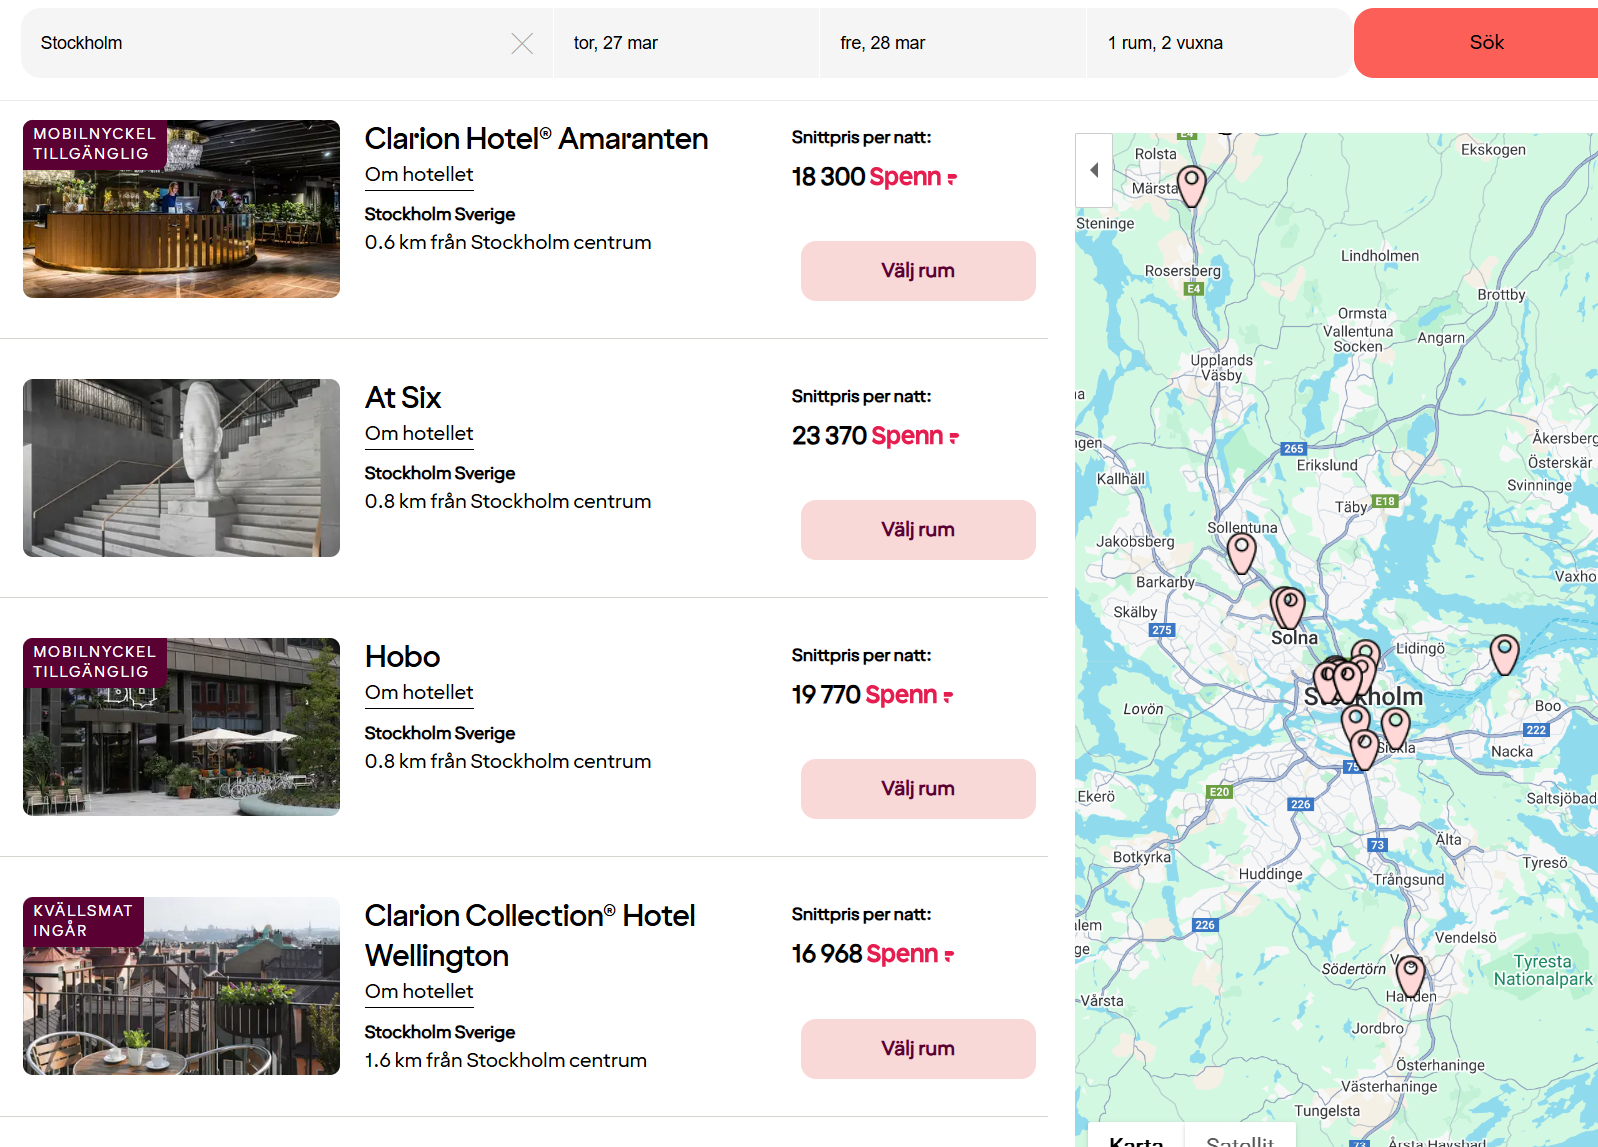Click the map pin near Märsta
The width and height of the screenshot is (1598, 1147).
1191,184
